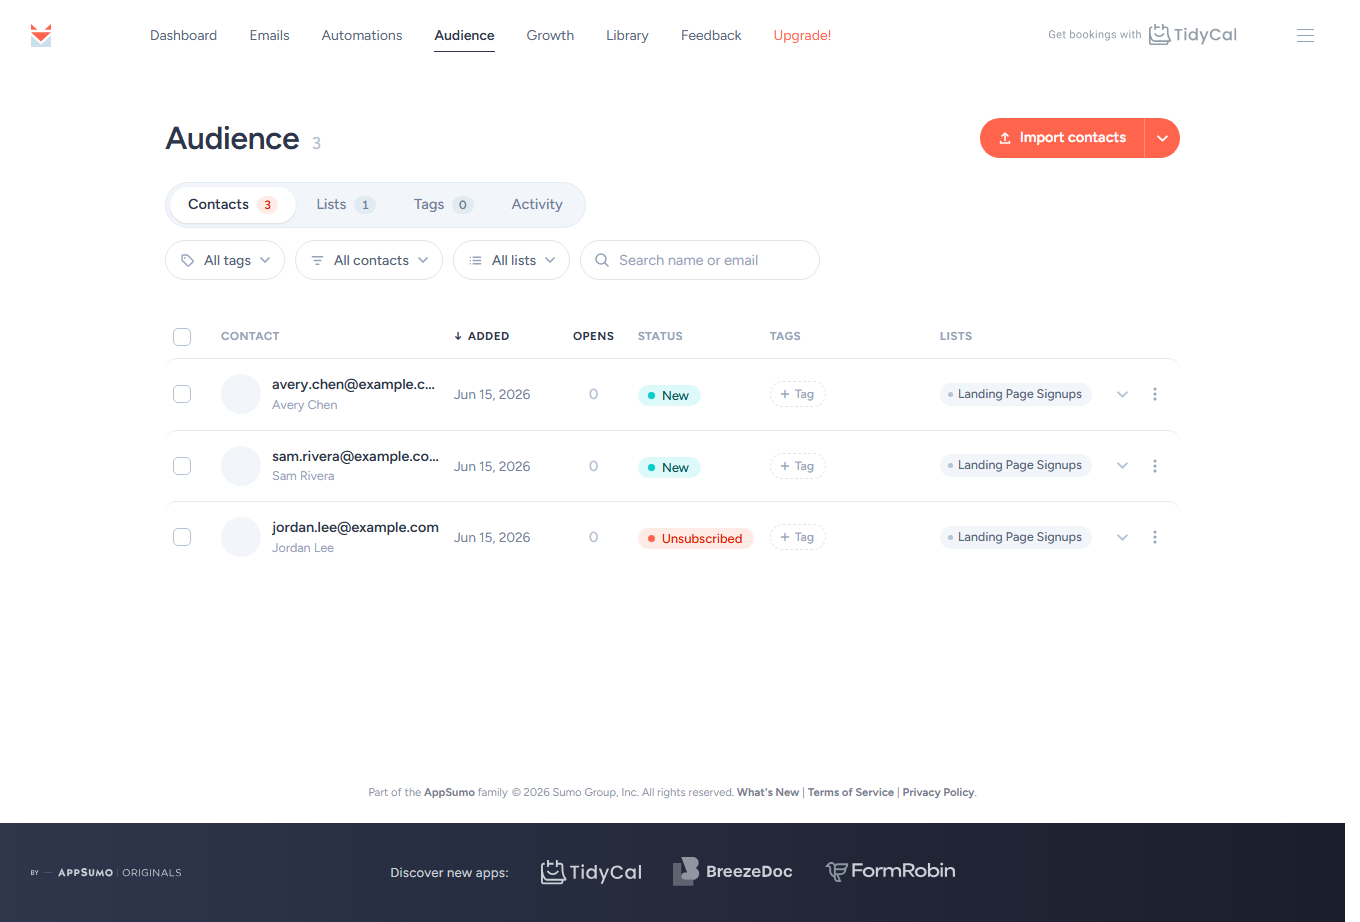Check the avery.chen@example.c... row checkbox
1360x922 pixels.
(182, 394)
